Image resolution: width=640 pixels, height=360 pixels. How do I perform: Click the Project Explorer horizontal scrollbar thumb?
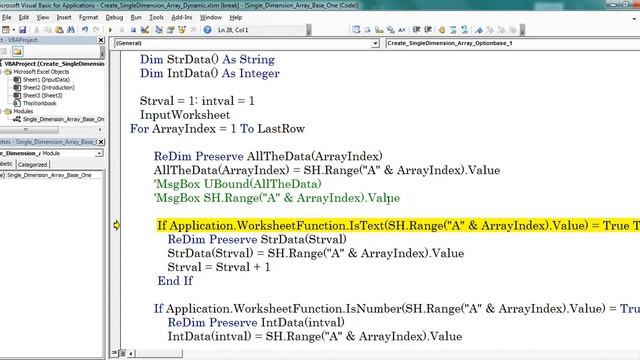click(x=29, y=130)
